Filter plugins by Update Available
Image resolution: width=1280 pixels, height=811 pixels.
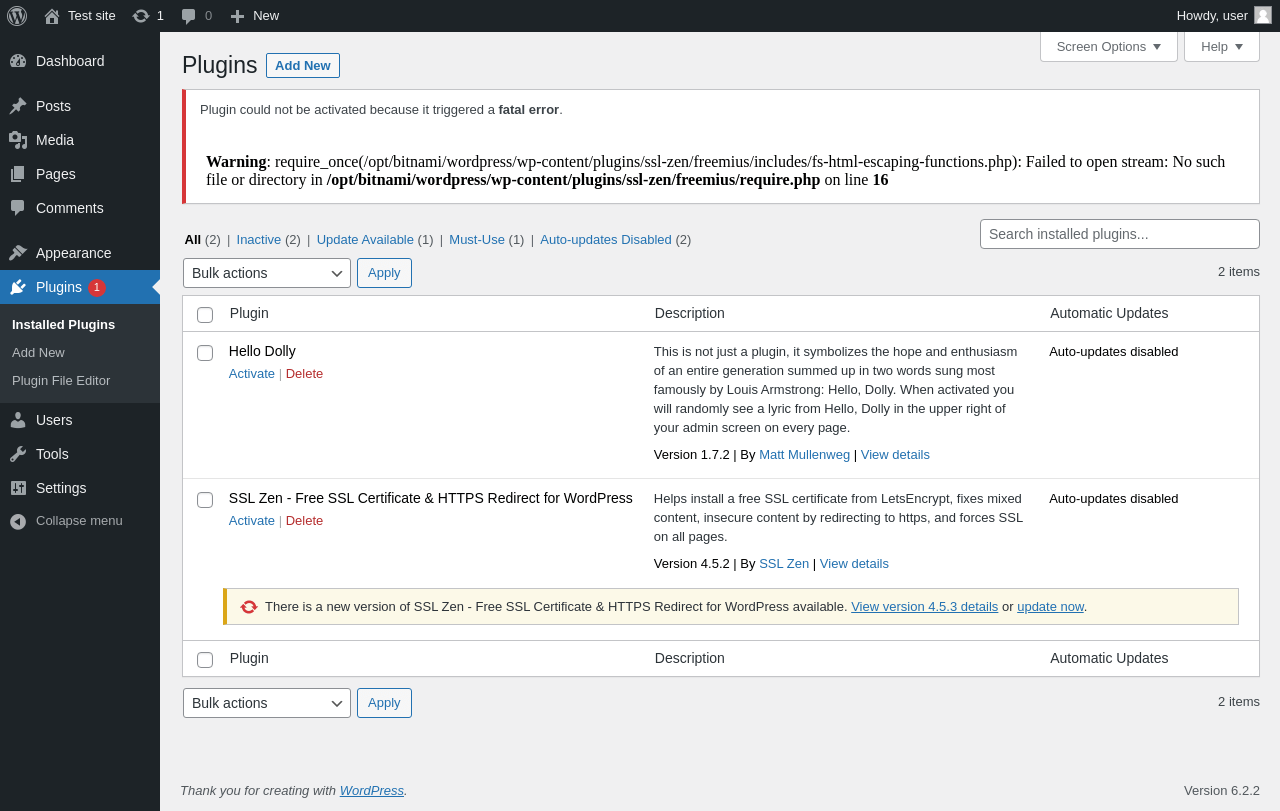(x=365, y=240)
